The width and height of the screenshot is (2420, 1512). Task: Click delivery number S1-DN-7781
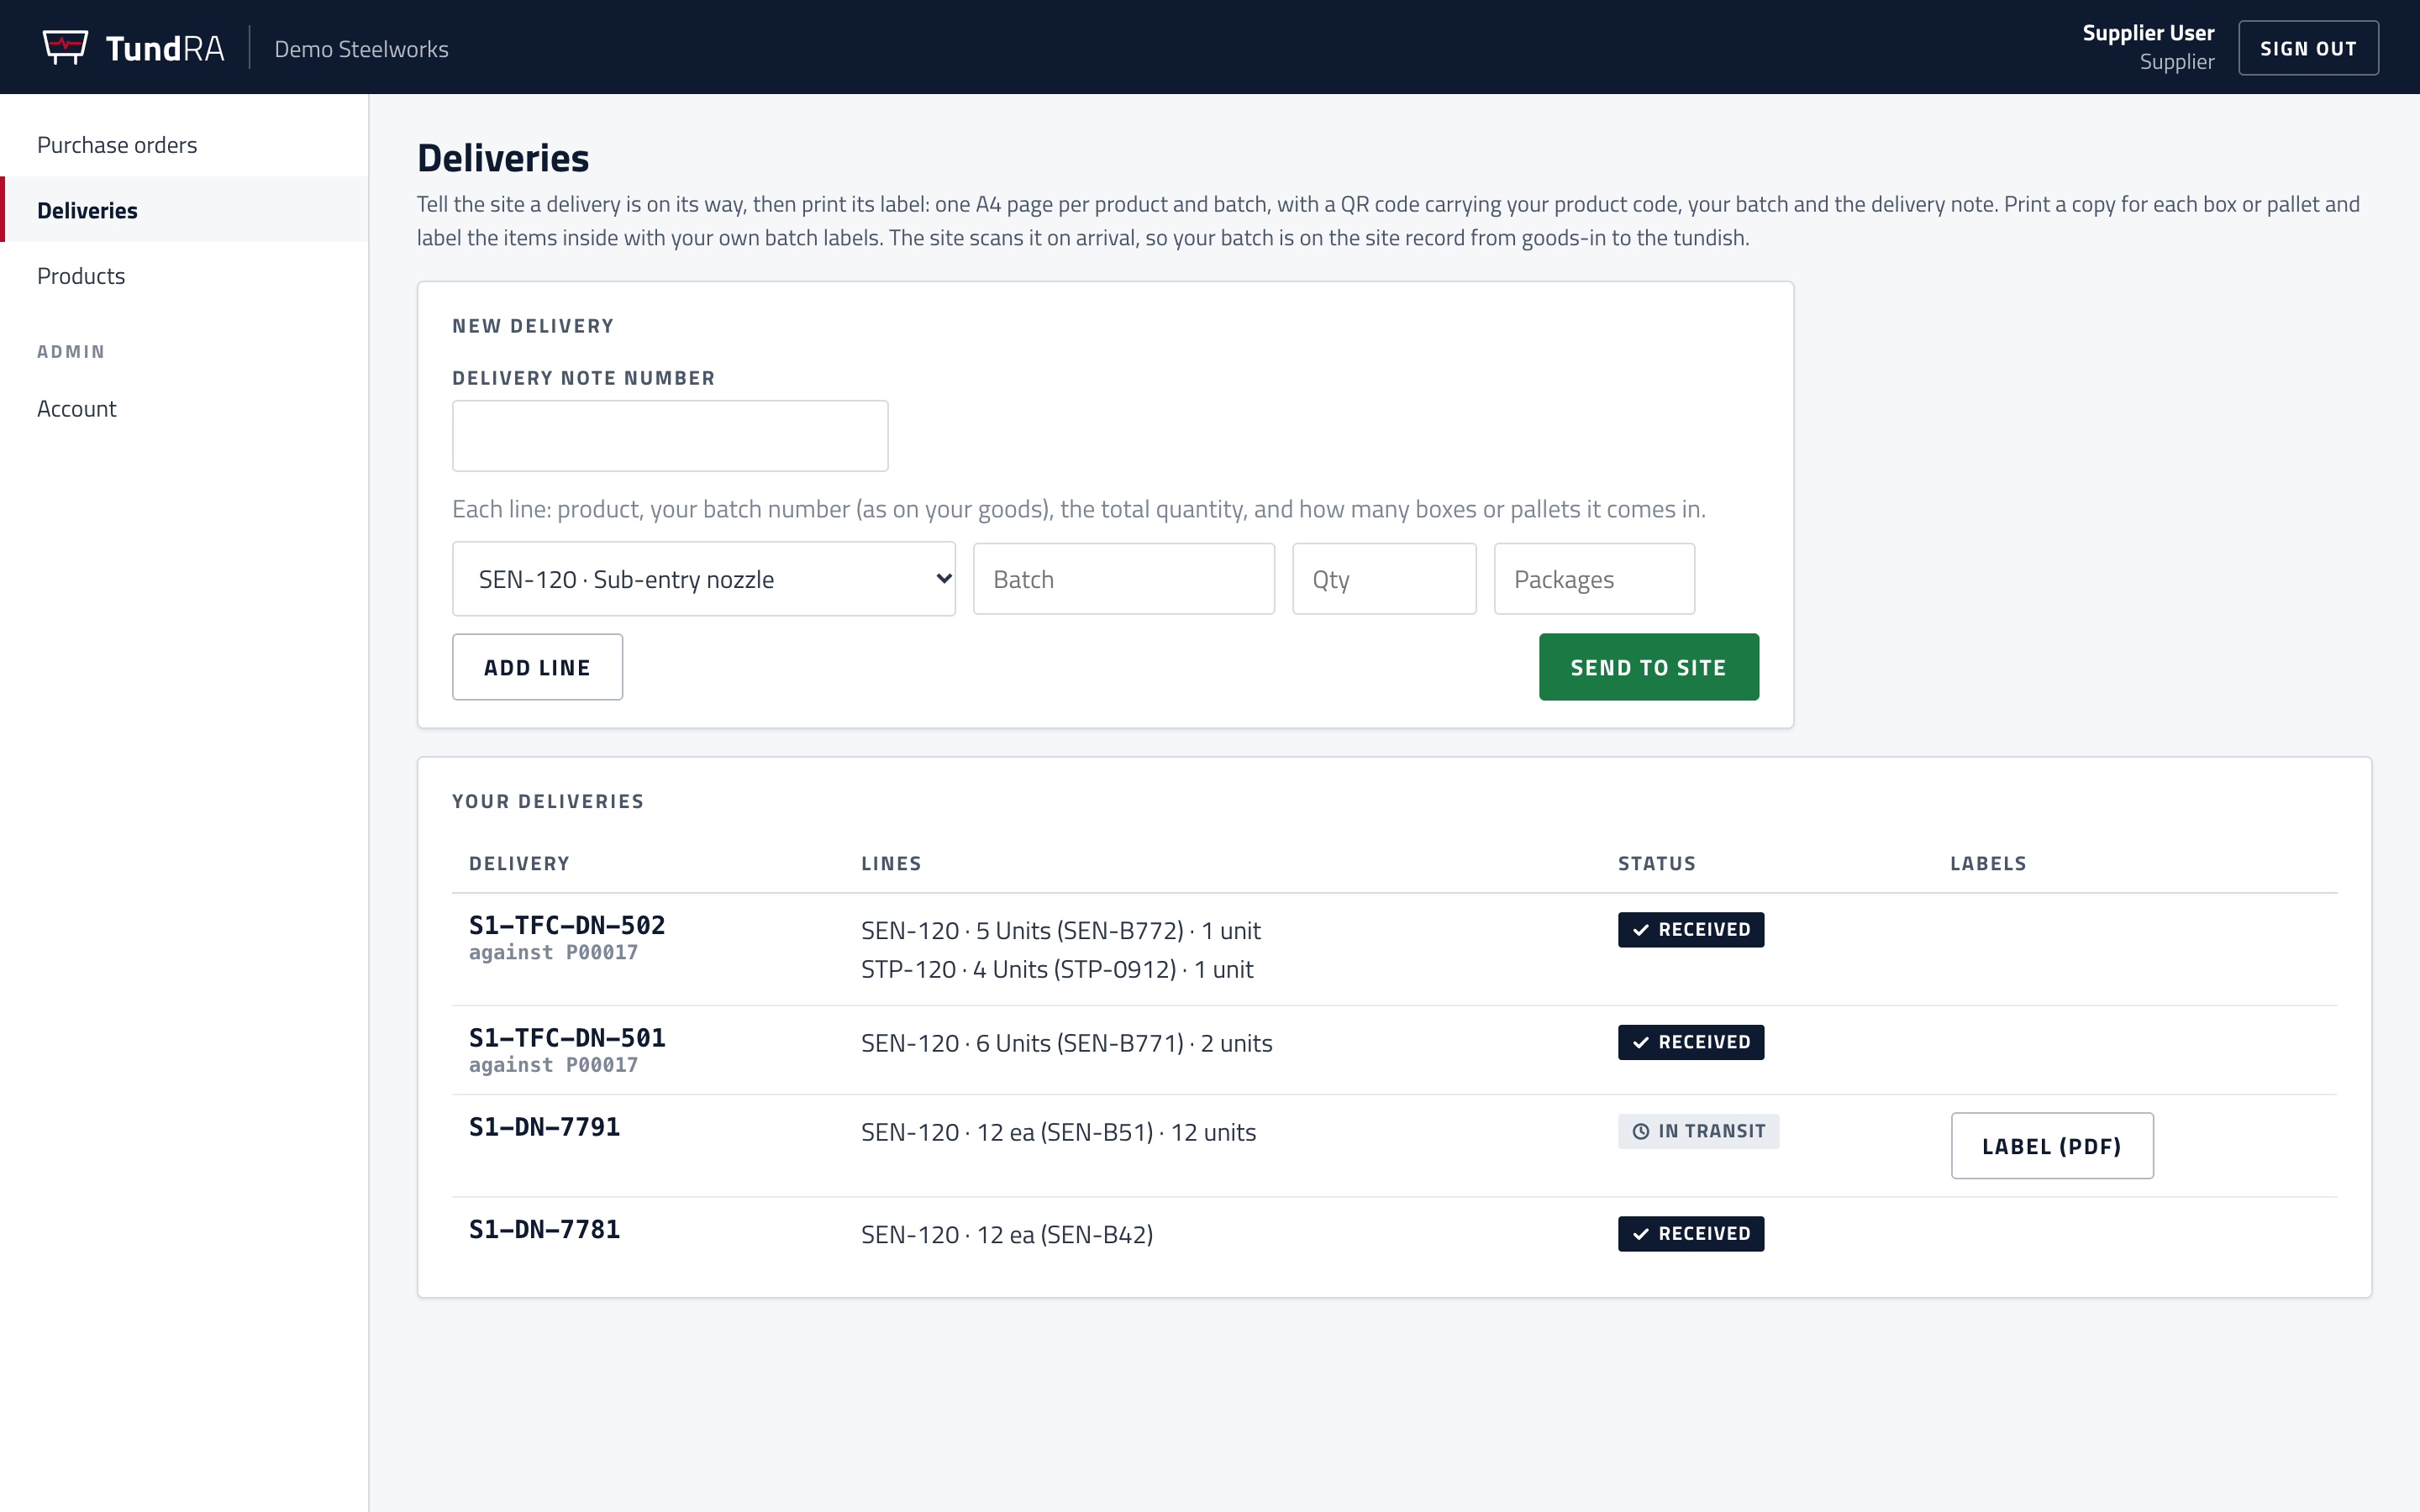click(544, 1229)
